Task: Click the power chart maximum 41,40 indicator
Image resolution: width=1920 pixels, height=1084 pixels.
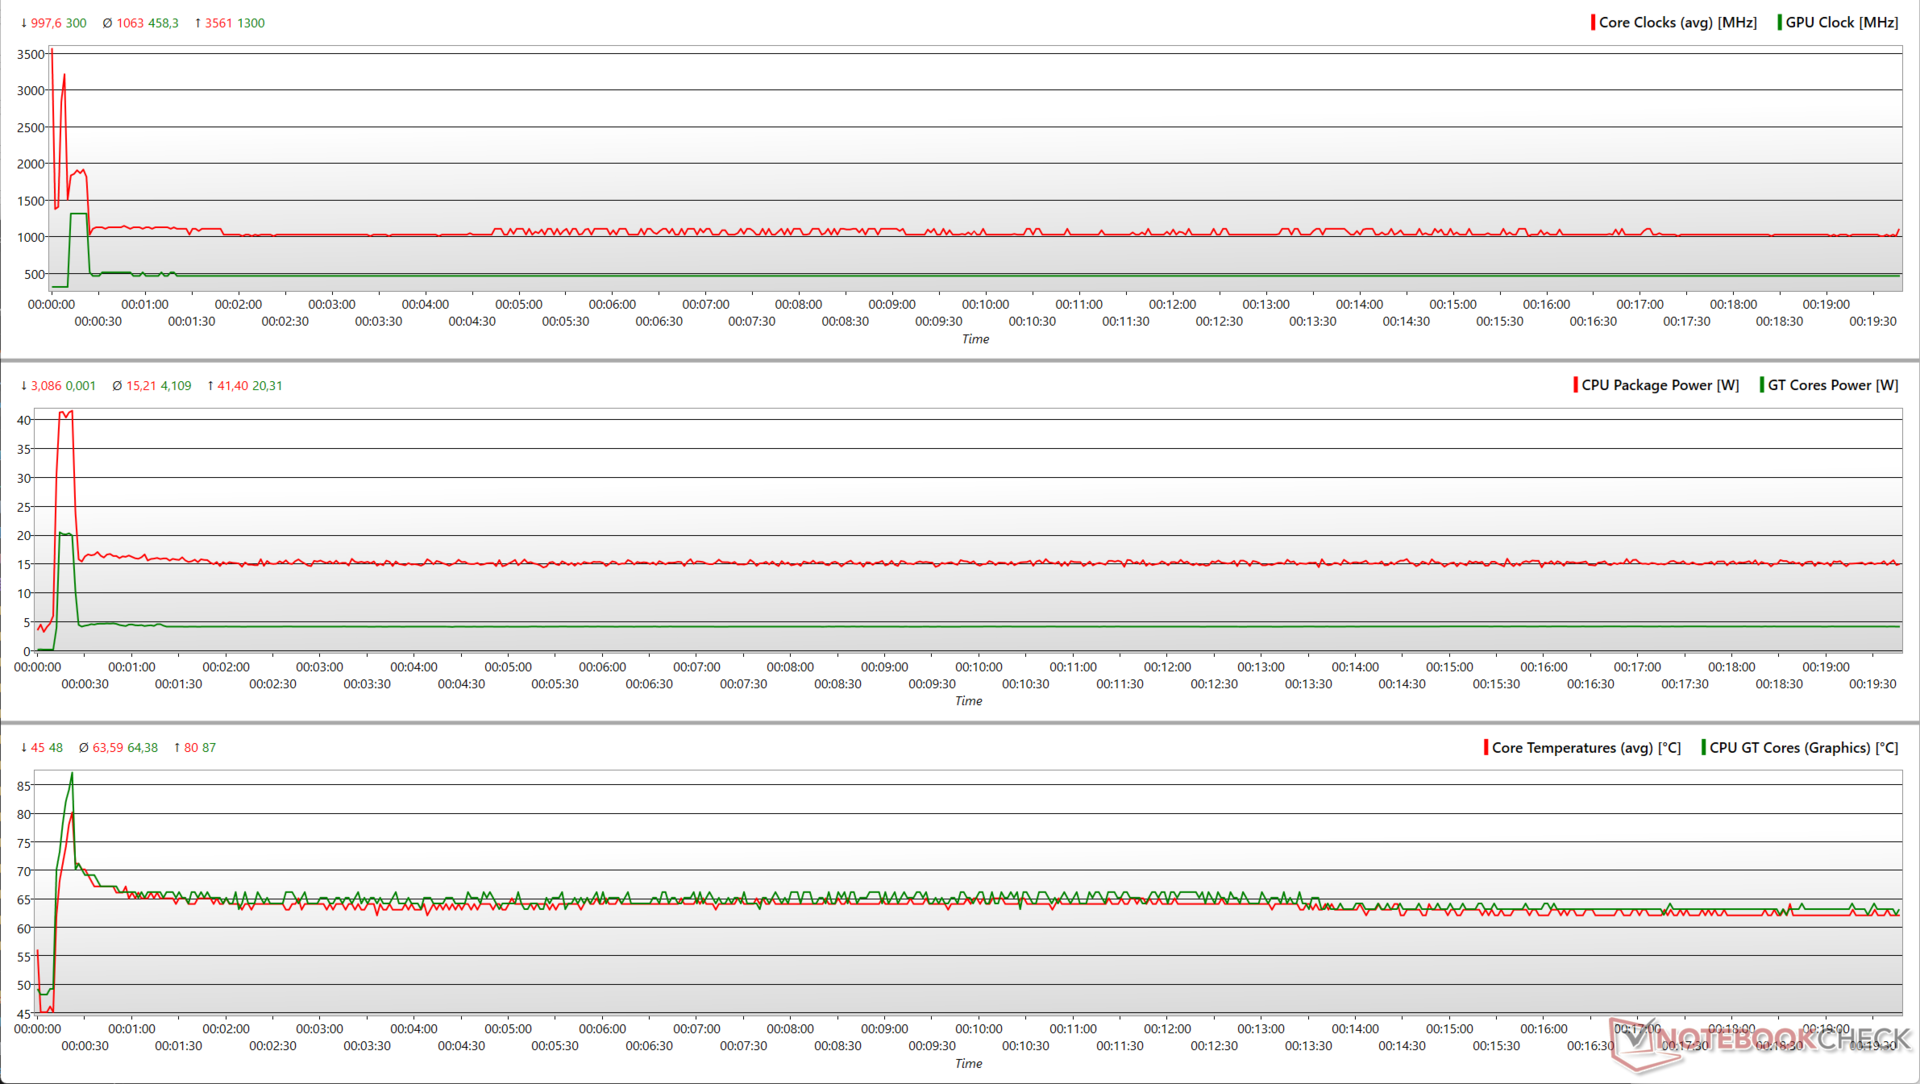Action: point(232,386)
